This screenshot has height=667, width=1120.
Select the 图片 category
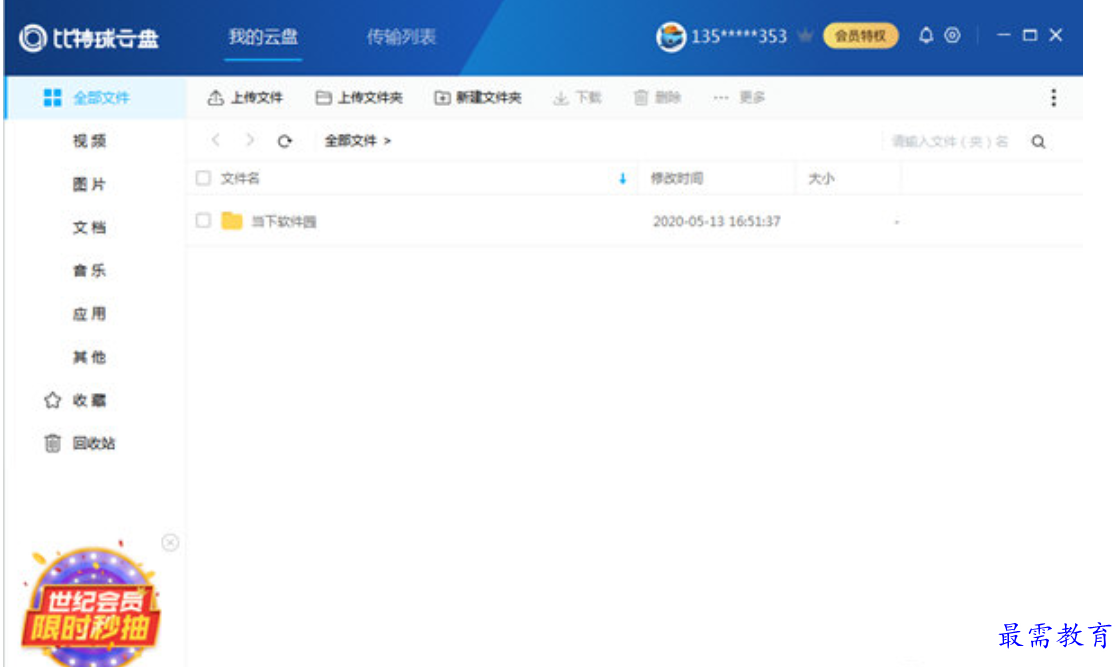point(89,184)
